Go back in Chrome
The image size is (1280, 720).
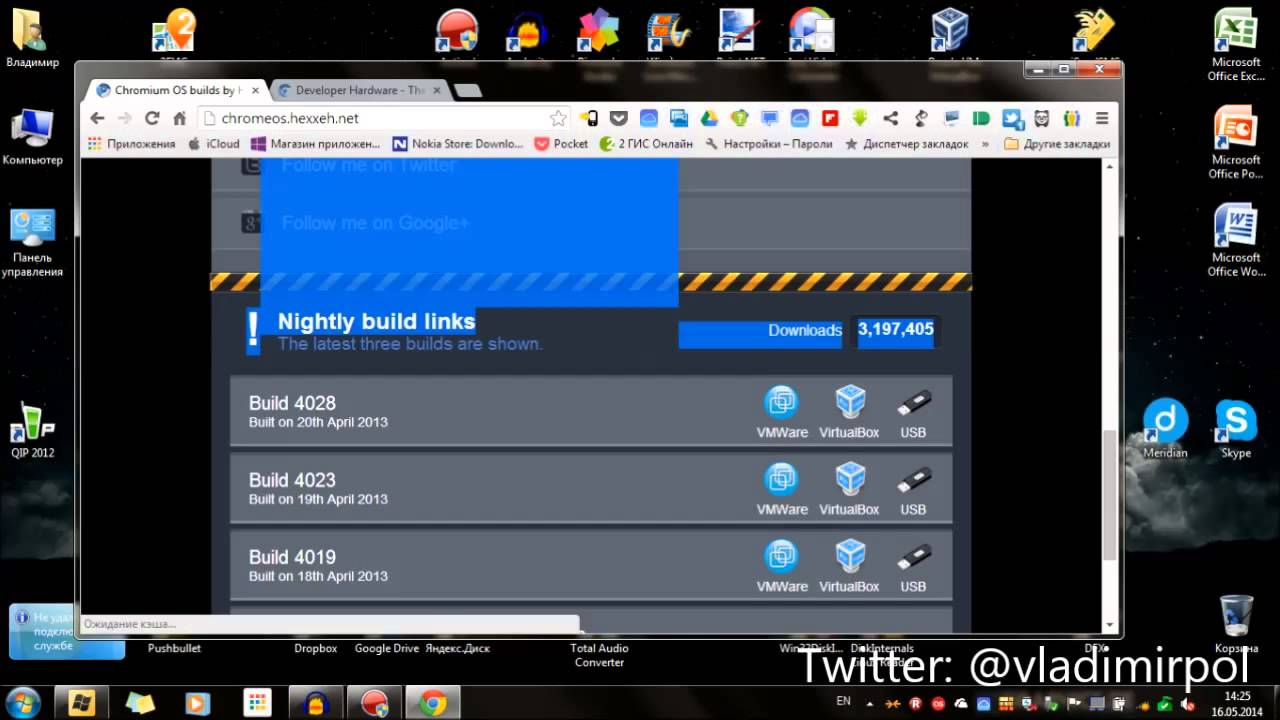(97, 118)
